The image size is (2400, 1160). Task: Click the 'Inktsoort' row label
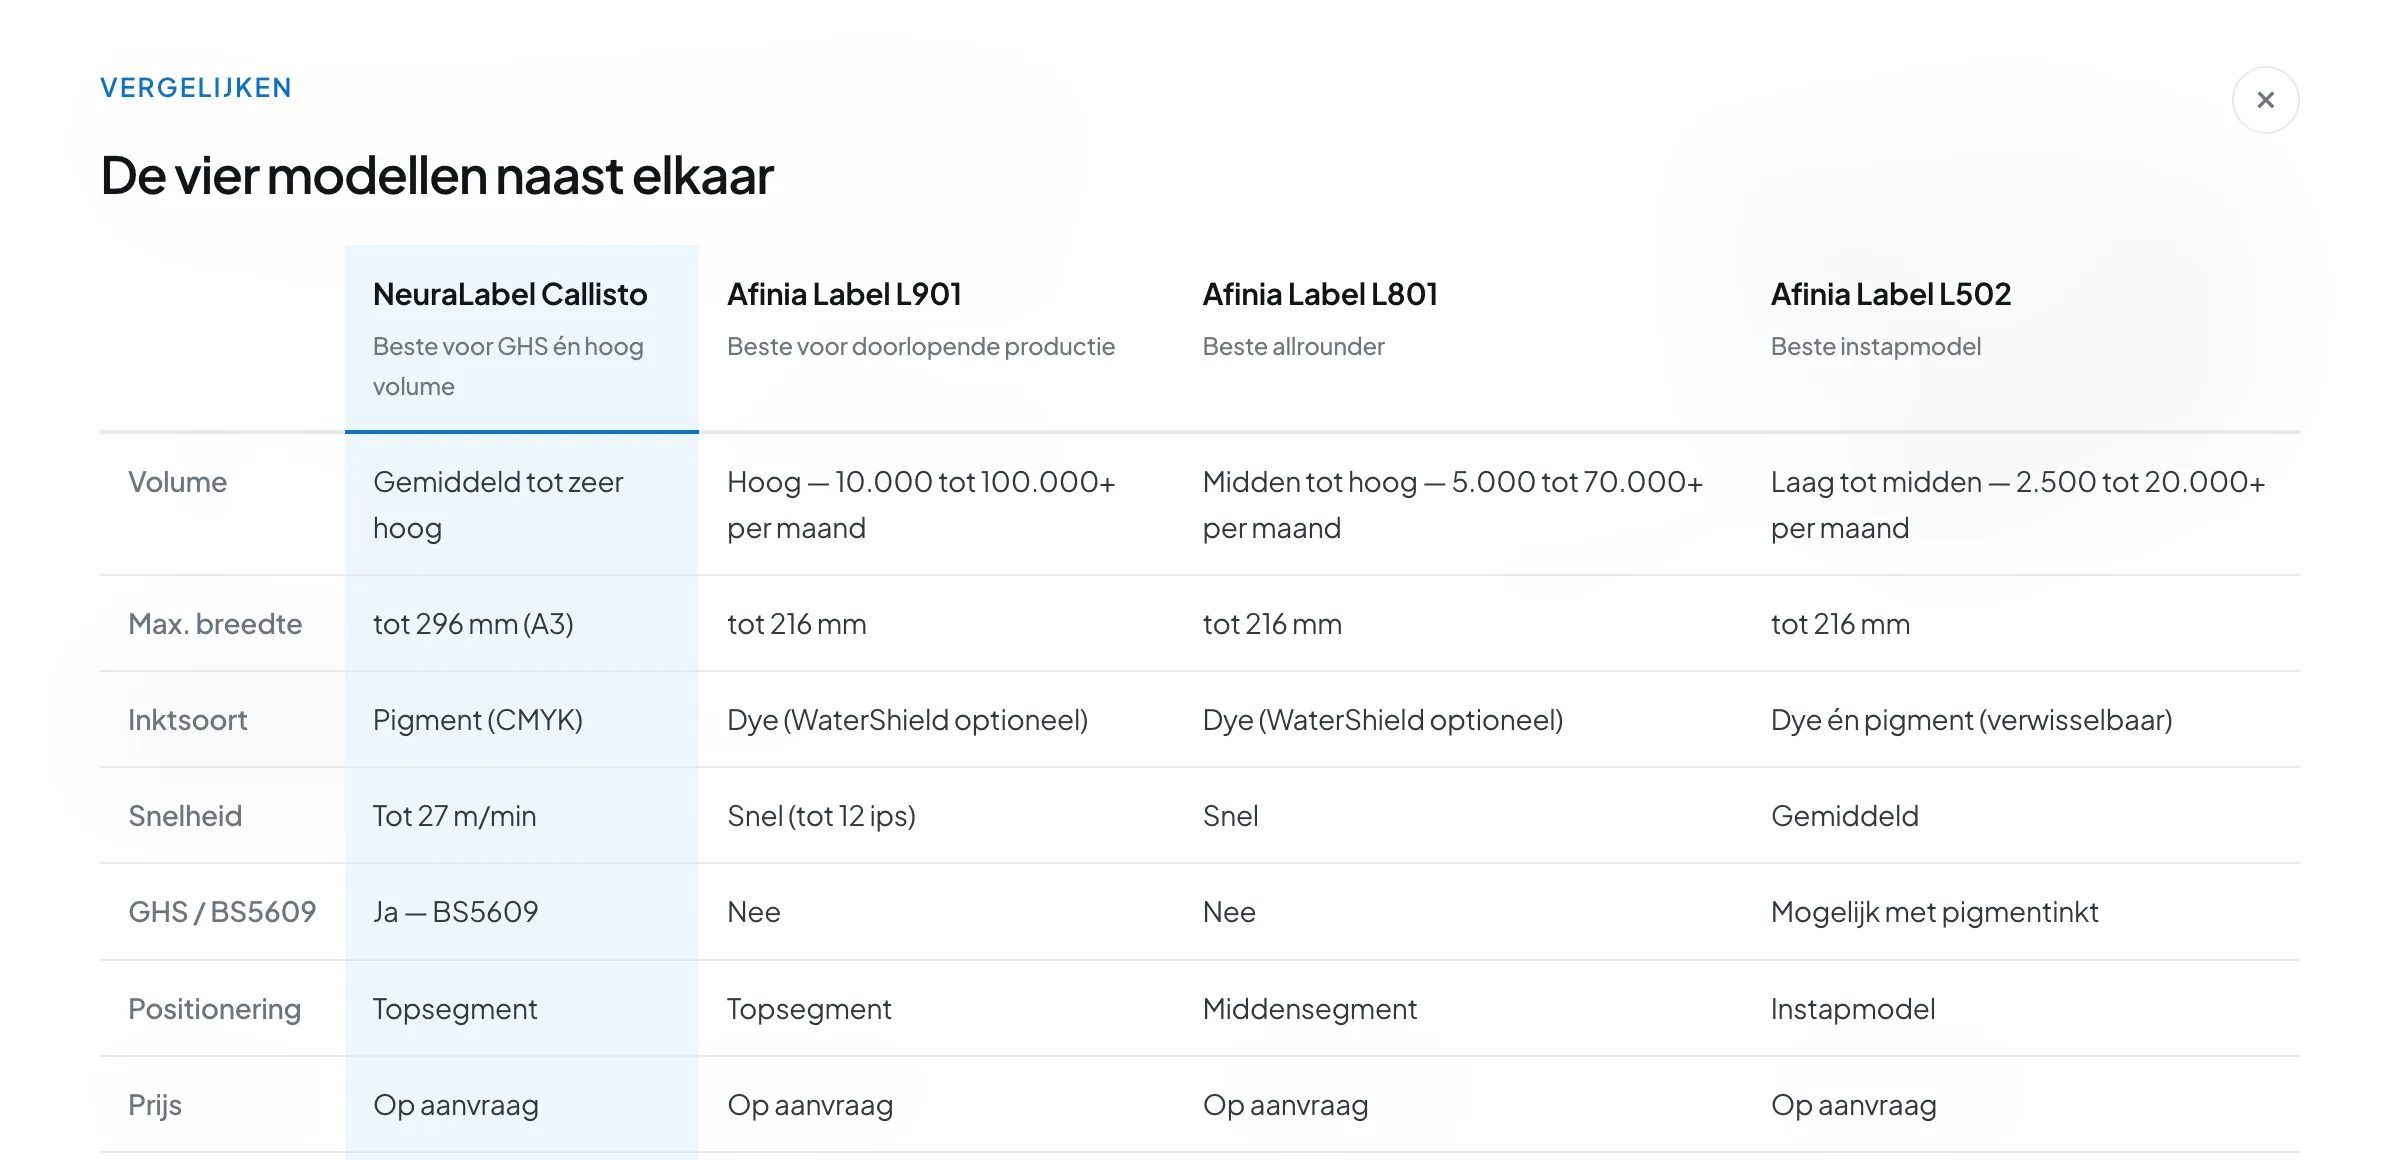(188, 720)
